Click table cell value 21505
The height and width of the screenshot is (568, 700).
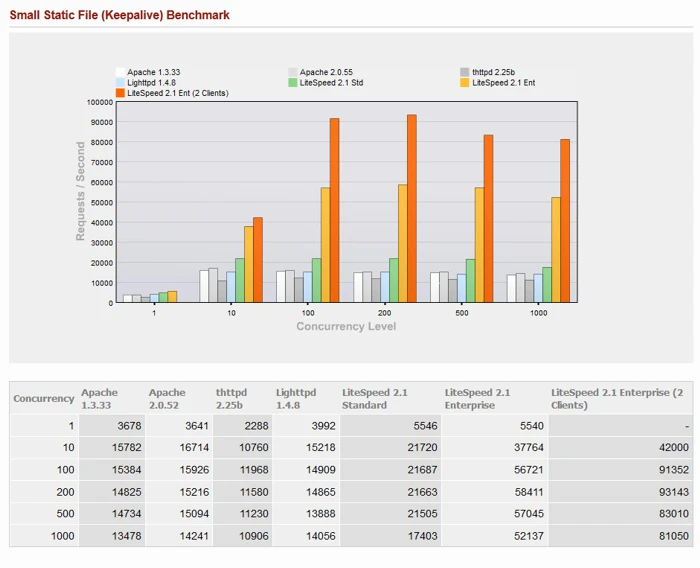coord(422,513)
